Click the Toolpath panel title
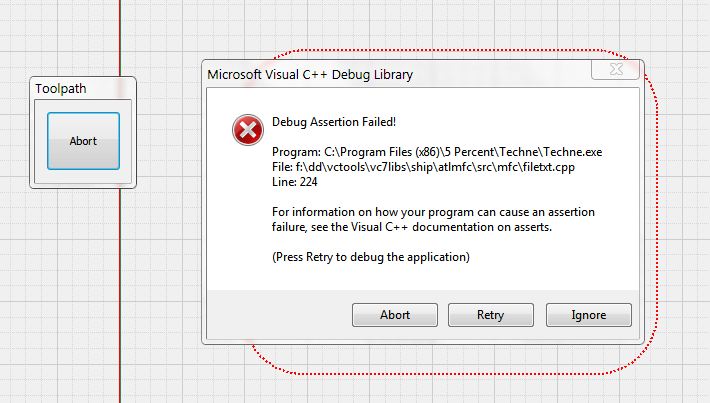710x403 pixels. (x=61, y=89)
